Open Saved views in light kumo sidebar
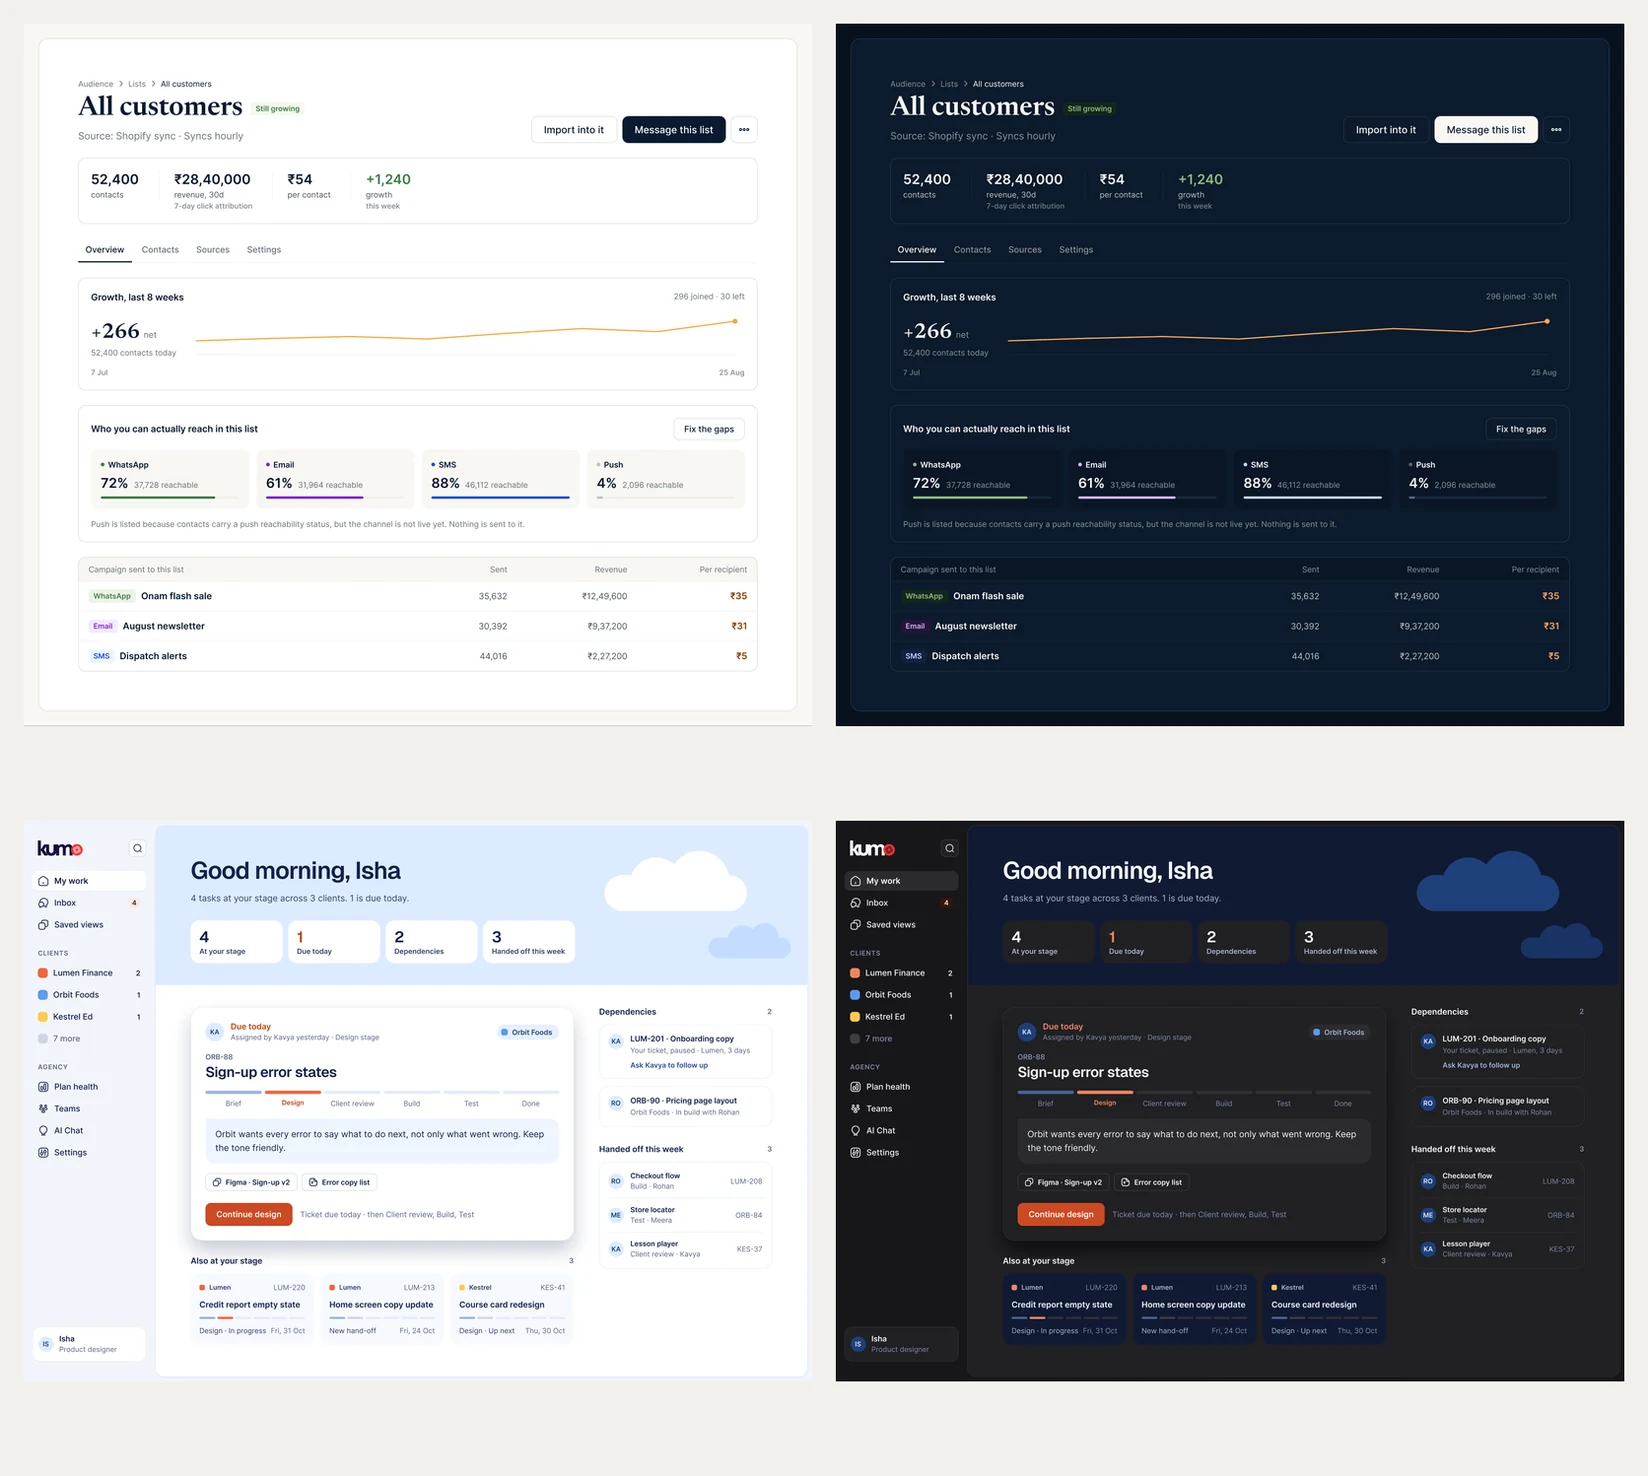The width and height of the screenshot is (1648, 1476). (x=89, y=925)
